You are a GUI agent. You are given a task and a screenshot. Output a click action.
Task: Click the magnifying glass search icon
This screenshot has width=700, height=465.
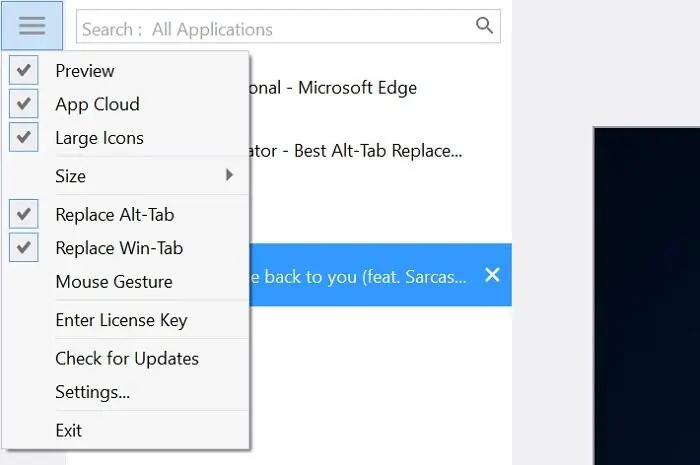pyautogui.click(x=484, y=25)
